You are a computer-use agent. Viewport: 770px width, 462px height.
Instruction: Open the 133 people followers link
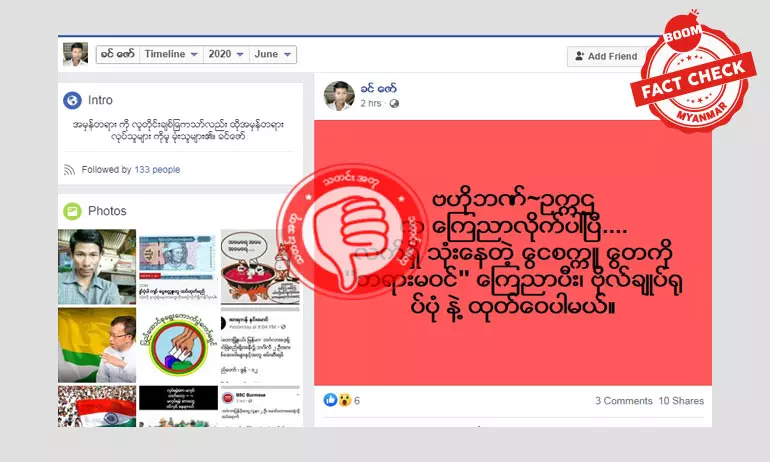(157, 169)
